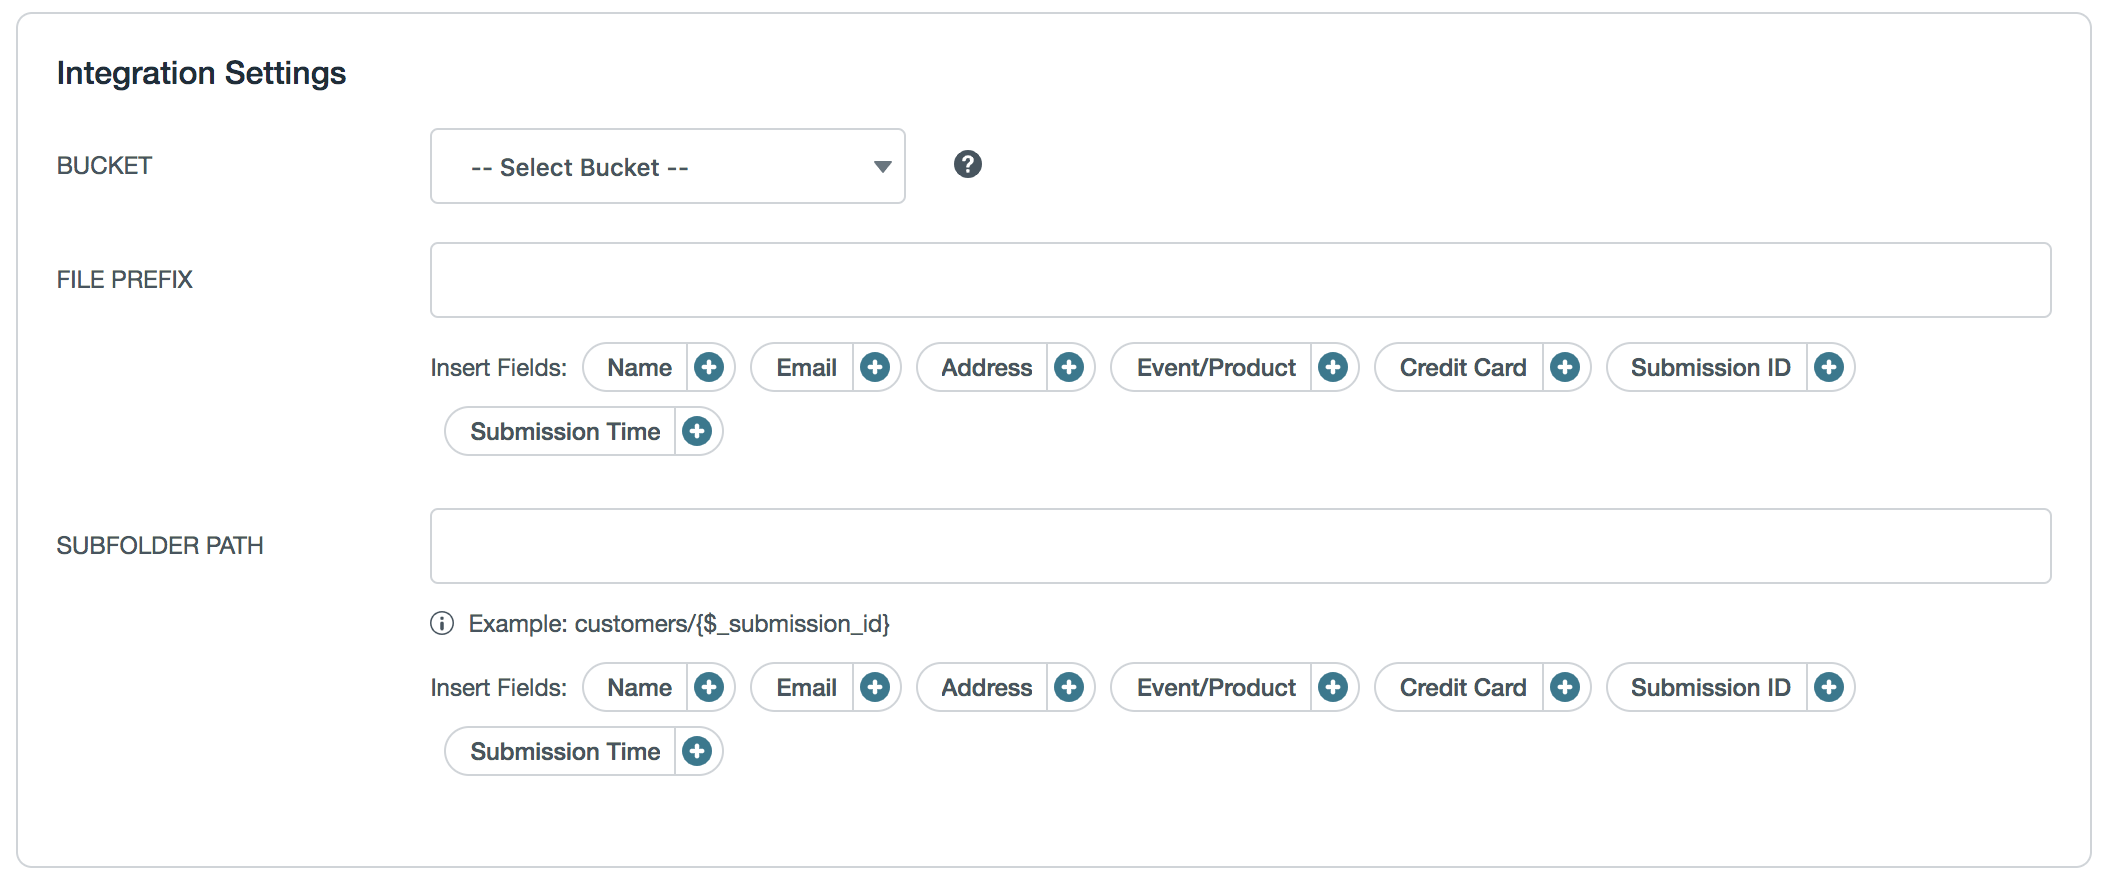Viewport: 2102px width, 884px height.
Task: Insert Submission ID into Subfolder Path
Action: click(1829, 687)
